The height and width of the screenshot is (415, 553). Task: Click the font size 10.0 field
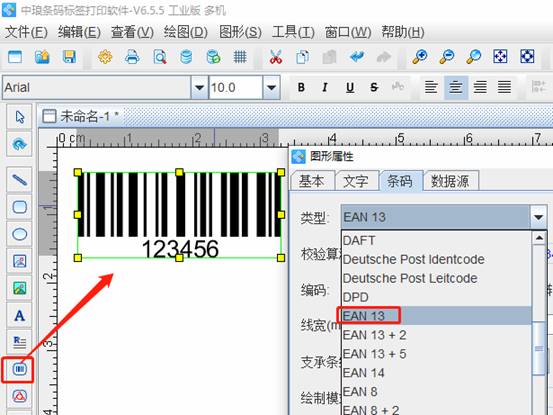coord(236,87)
